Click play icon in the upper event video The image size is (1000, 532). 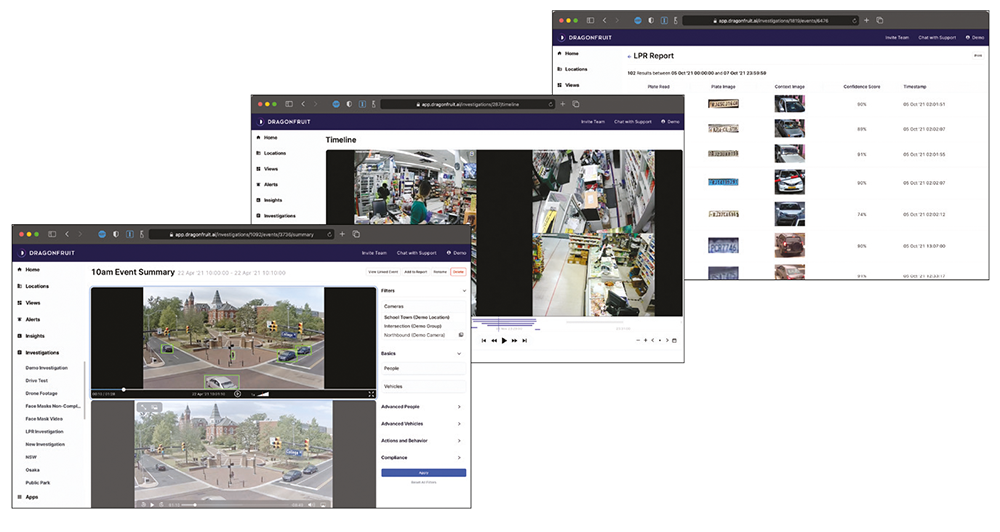click(237, 394)
